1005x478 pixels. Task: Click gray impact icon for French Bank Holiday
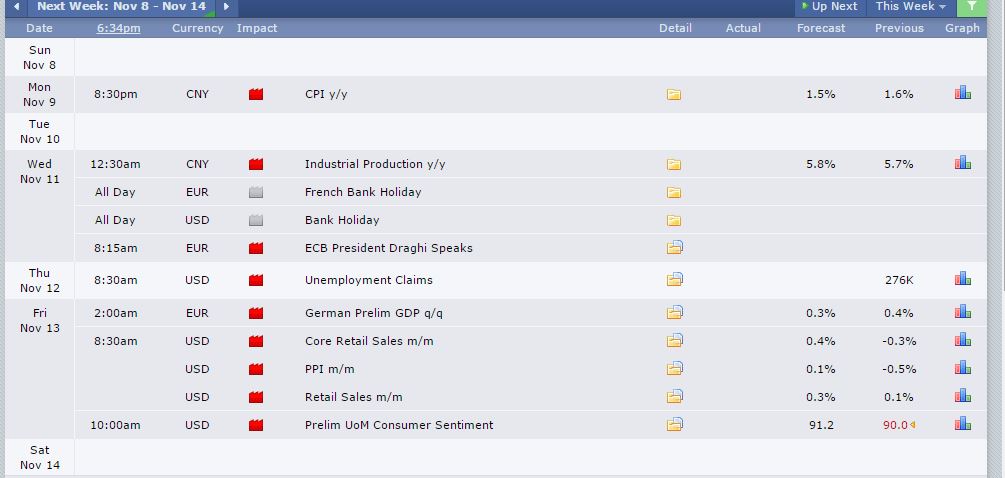pos(256,192)
